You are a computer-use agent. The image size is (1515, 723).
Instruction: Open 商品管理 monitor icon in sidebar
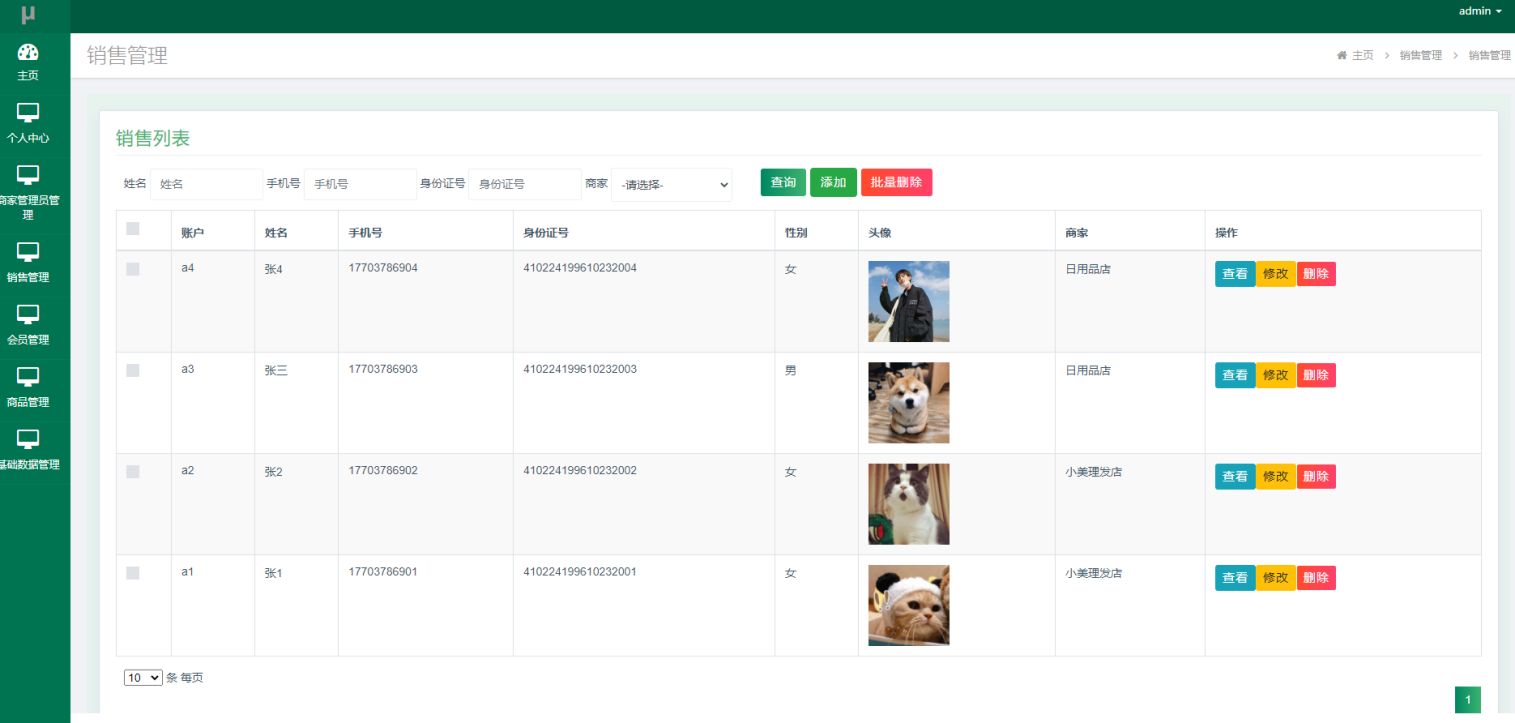[x=28, y=377]
